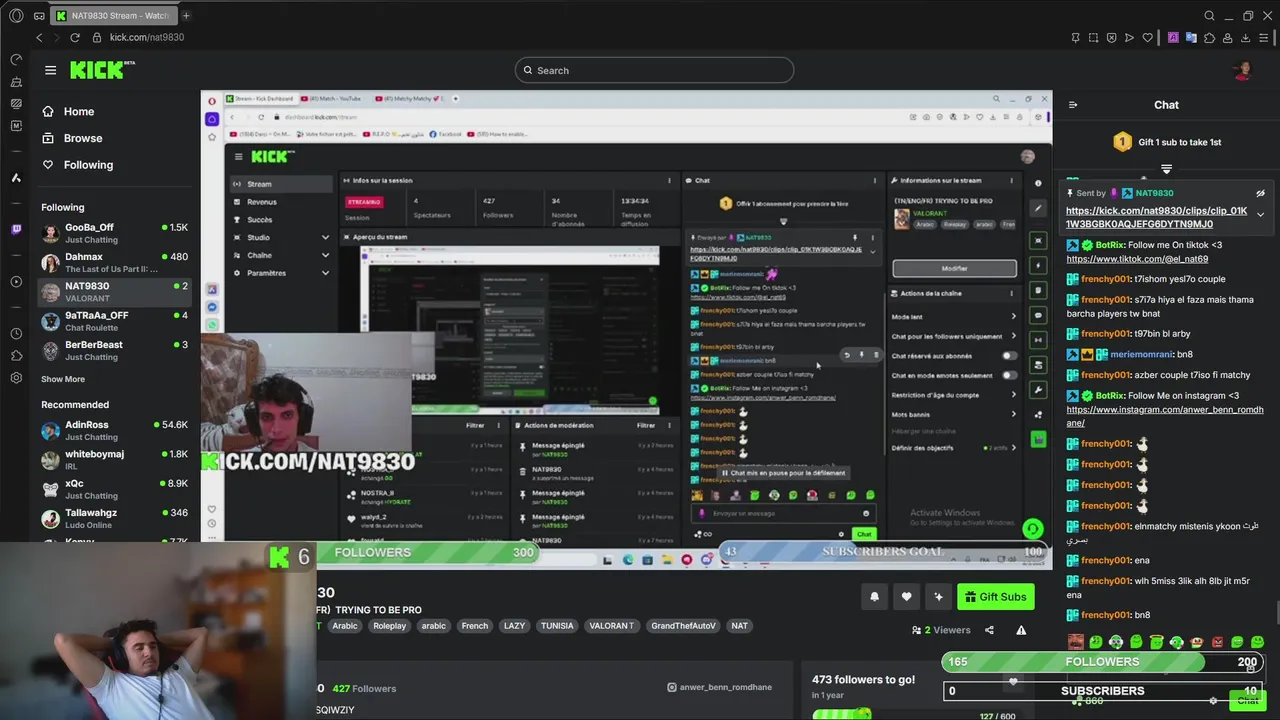1280x720 pixels.
Task: Click Gift 1 sub to take 1st
Action: click(1166, 142)
